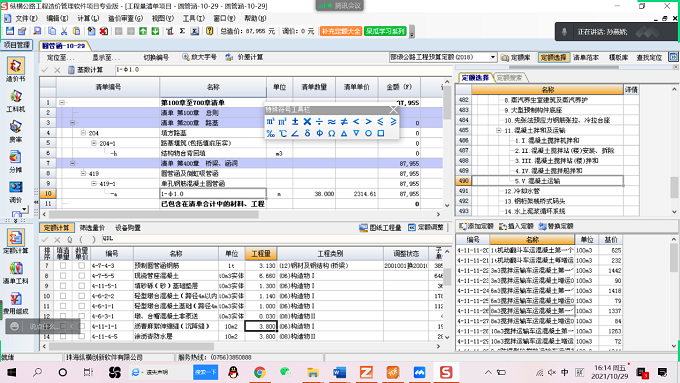Click the Sigma sum icon in the toolbar
This screenshot has width=680, height=383.
tap(182, 31)
